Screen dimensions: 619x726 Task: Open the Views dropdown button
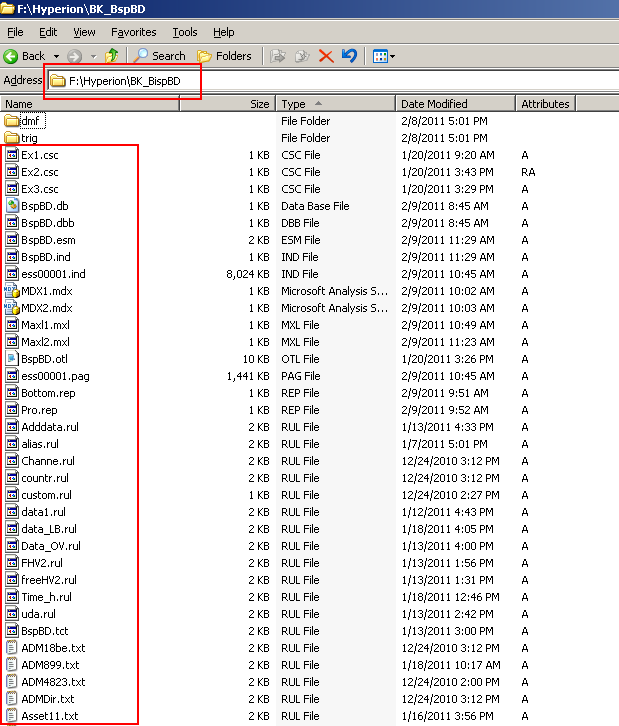(384, 56)
